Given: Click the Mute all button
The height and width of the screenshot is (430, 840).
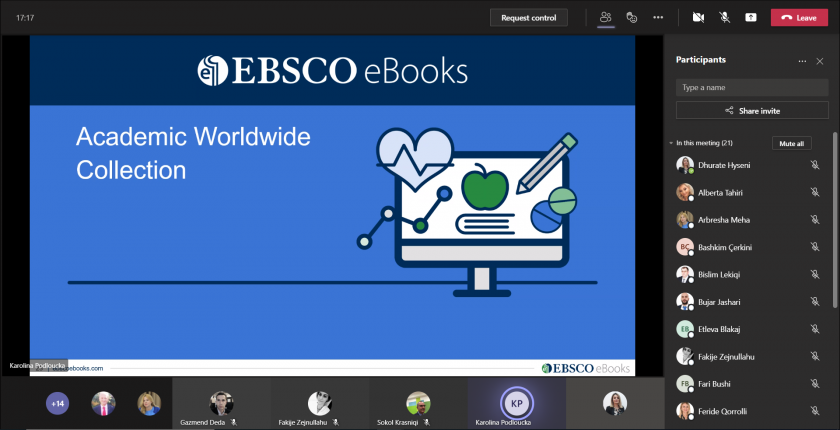Looking at the screenshot, I should (x=791, y=144).
